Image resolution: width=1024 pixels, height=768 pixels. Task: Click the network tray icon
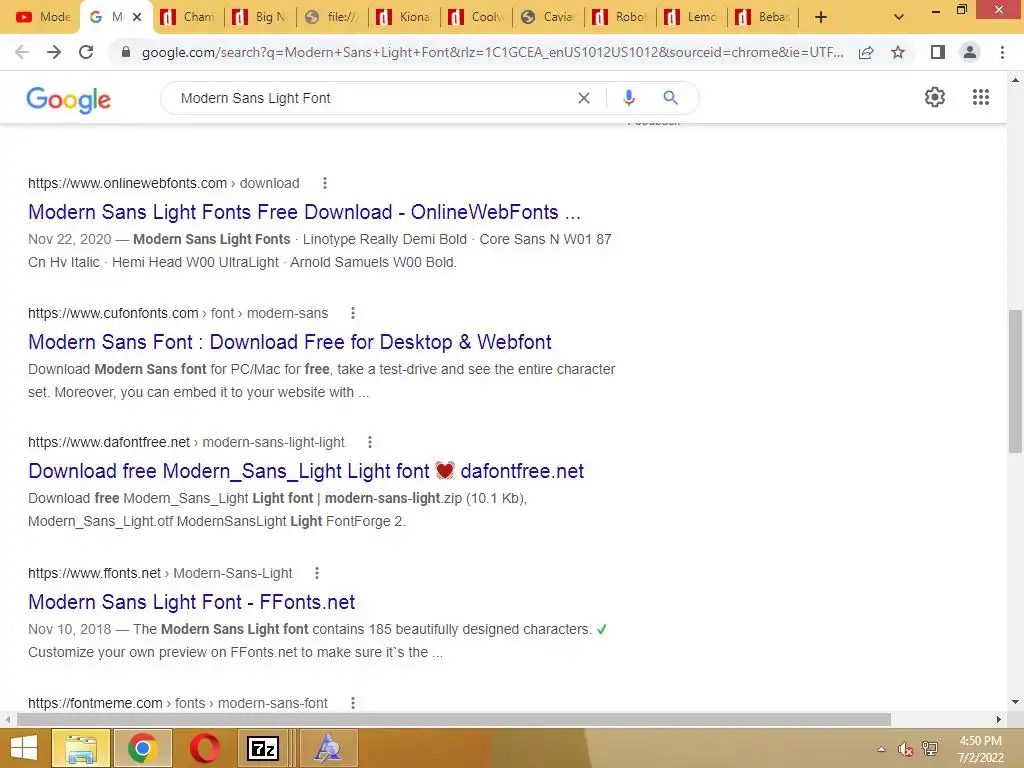point(930,749)
